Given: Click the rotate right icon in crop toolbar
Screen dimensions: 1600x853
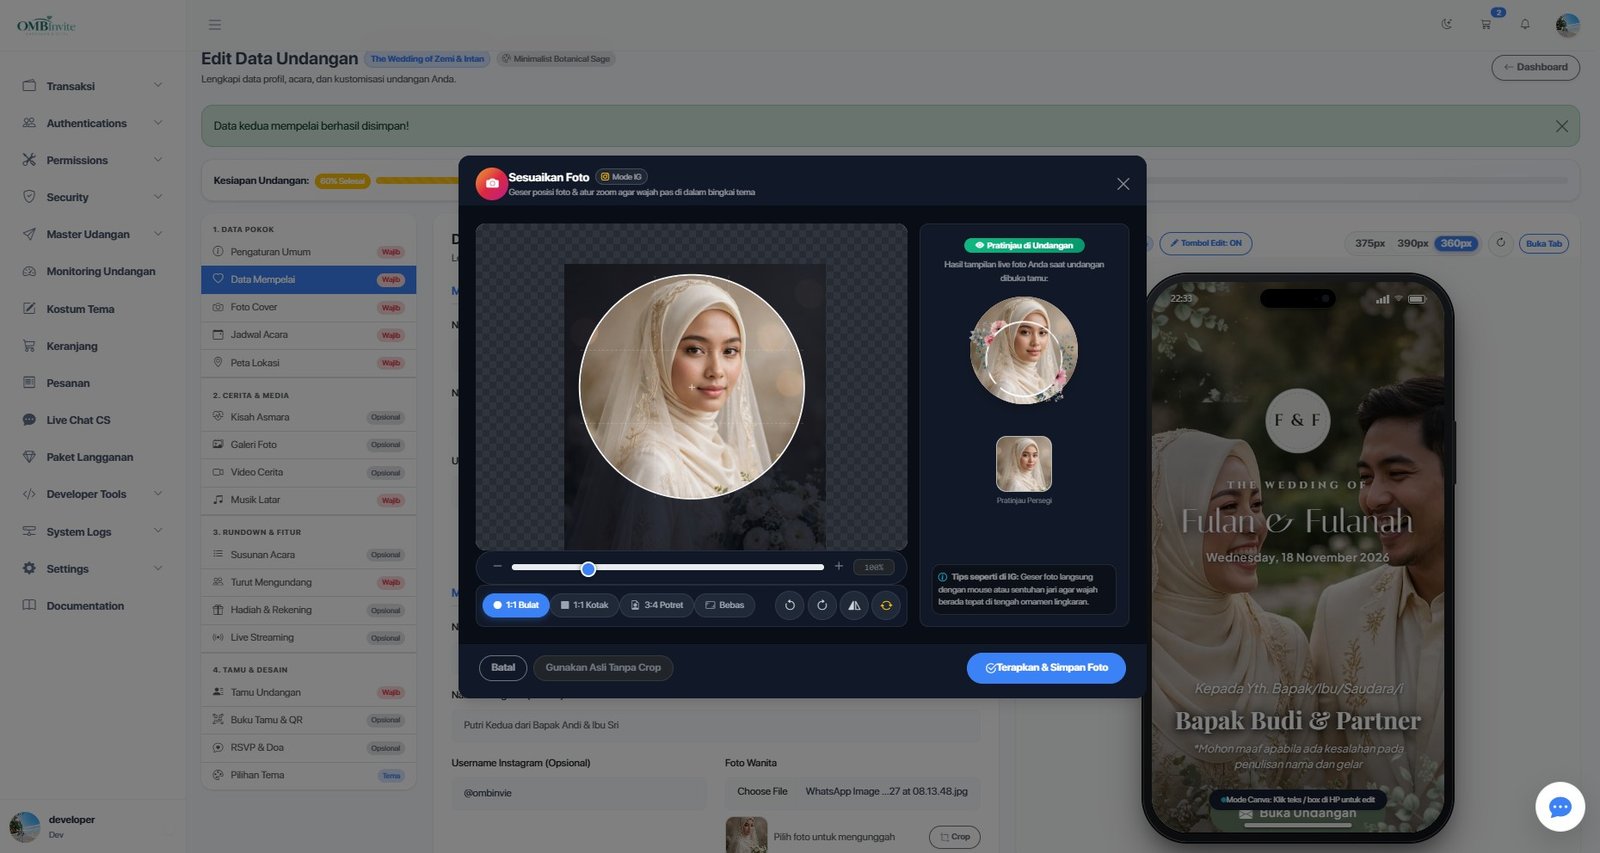Looking at the screenshot, I should 822,605.
